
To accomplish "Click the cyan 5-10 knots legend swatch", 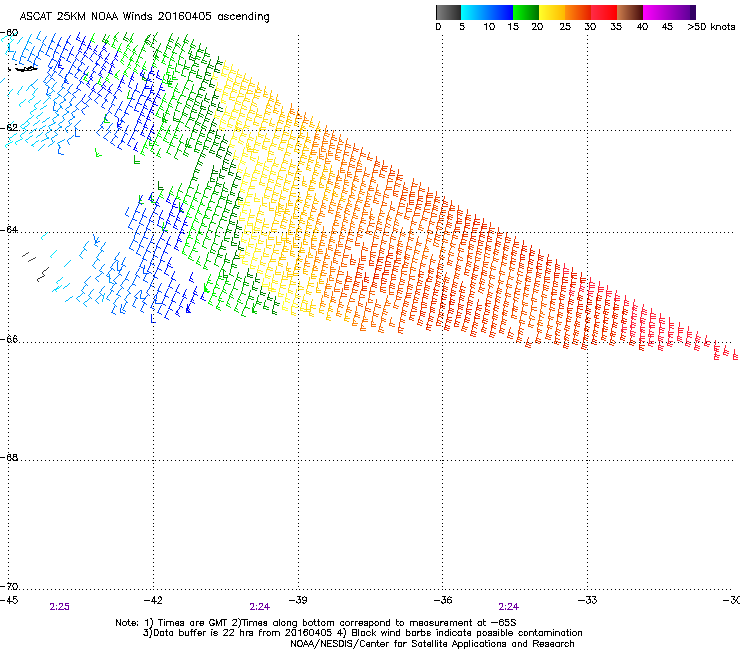I will (474, 12).
